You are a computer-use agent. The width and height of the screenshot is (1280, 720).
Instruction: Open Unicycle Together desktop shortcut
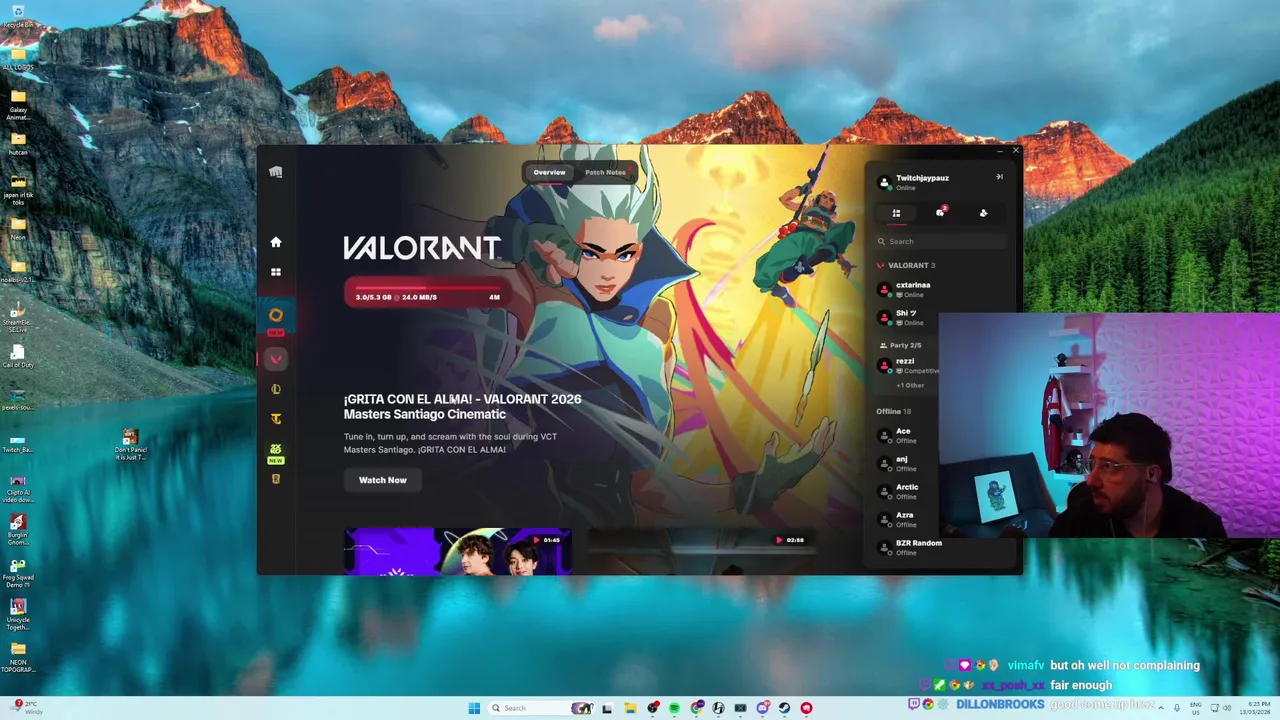(x=18, y=614)
